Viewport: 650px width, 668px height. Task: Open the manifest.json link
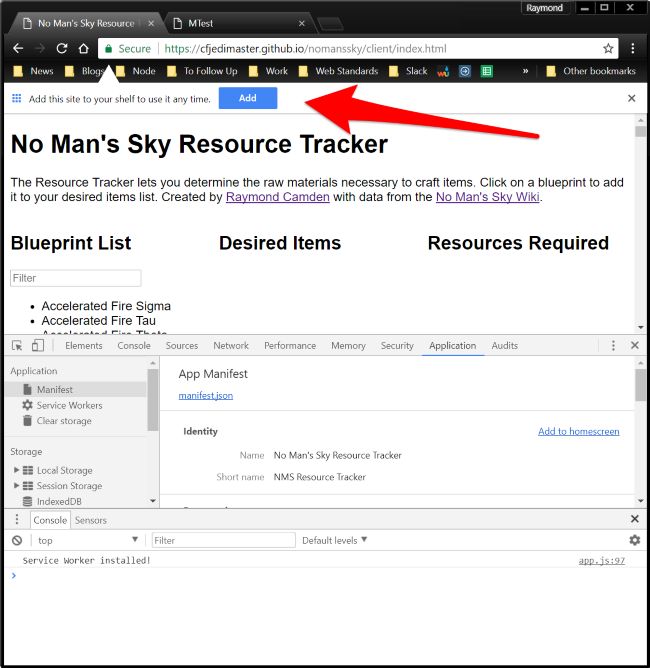click(x=206, y=396)
